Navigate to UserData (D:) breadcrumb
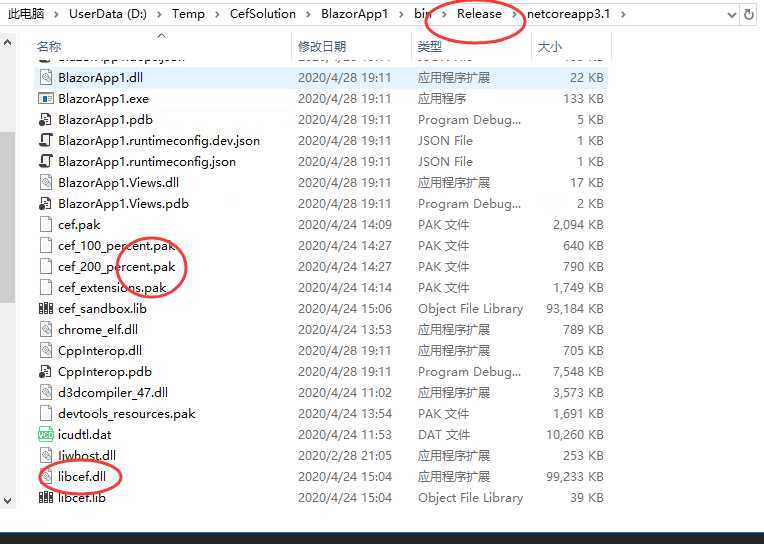This screenshot has width=764, height=544. point(108,14)
